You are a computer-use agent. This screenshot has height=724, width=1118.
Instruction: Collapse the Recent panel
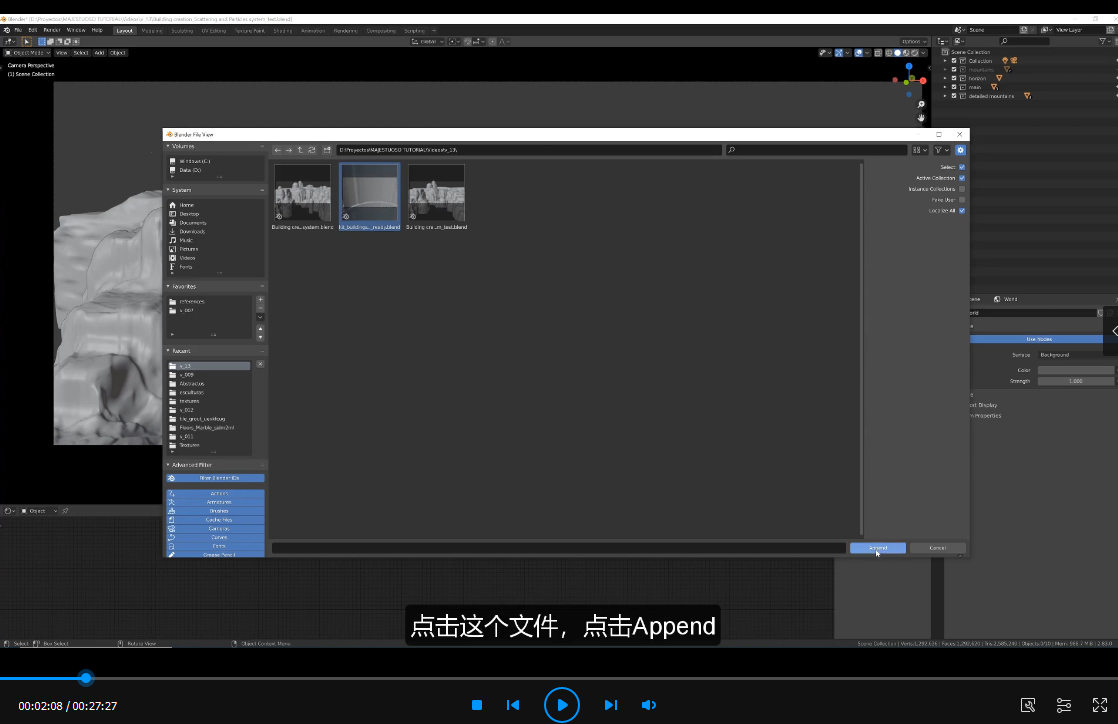tap(168, 351)
